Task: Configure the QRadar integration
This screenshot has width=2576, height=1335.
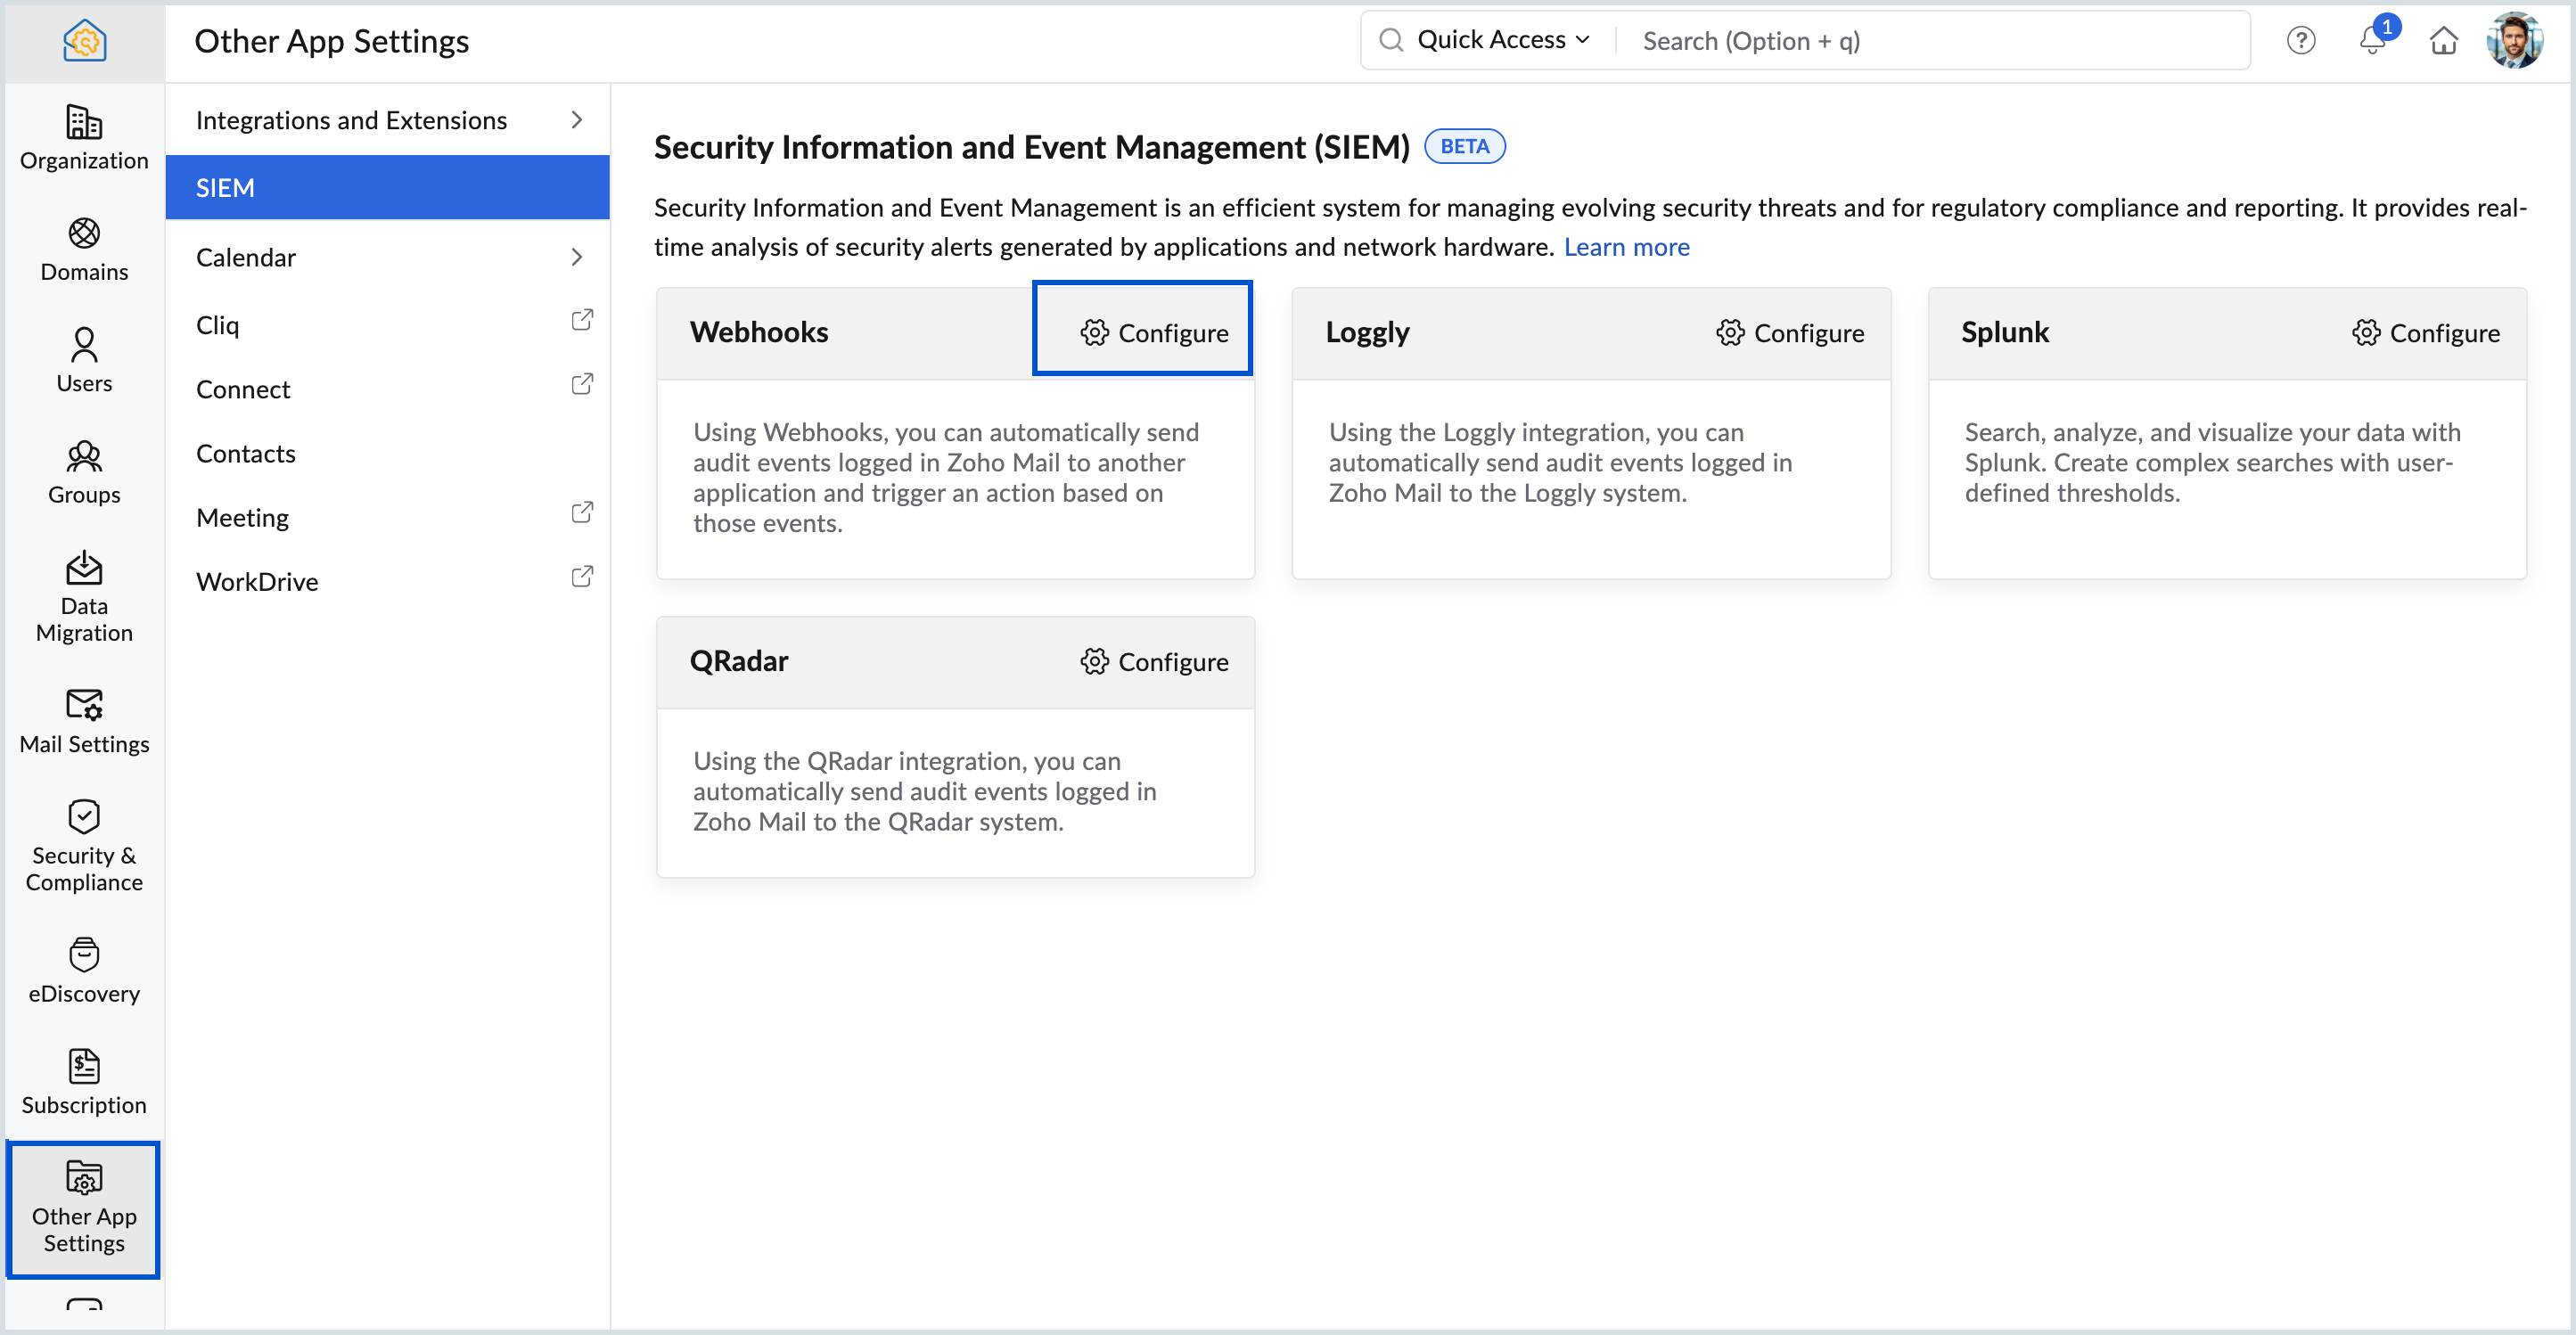Action: point(1155,661)
